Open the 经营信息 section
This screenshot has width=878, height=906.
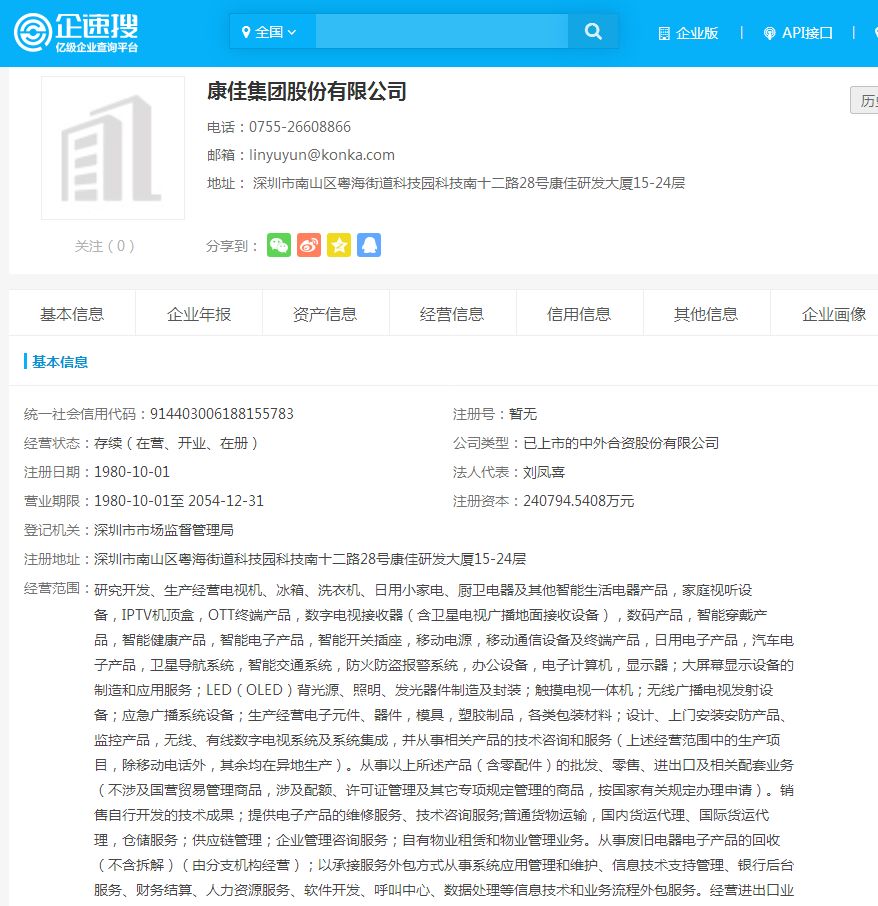(452, 313)
